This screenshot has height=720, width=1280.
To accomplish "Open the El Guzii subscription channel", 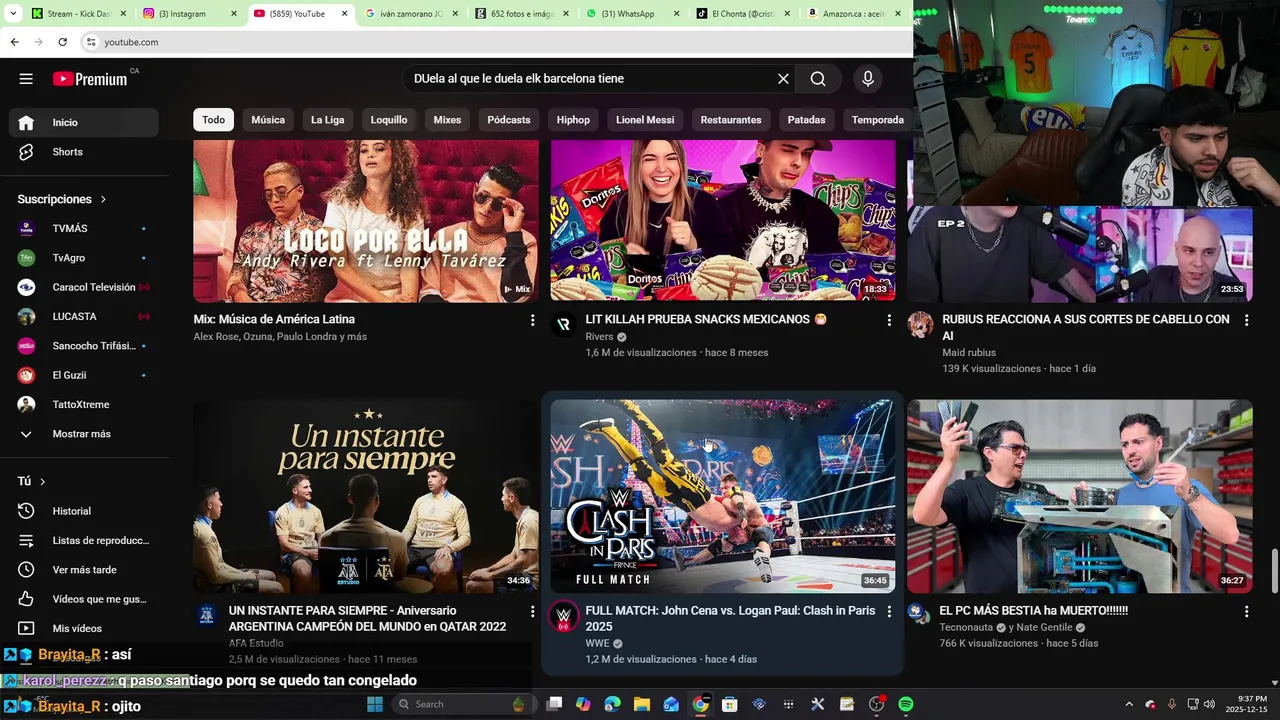I will point(84,375).
